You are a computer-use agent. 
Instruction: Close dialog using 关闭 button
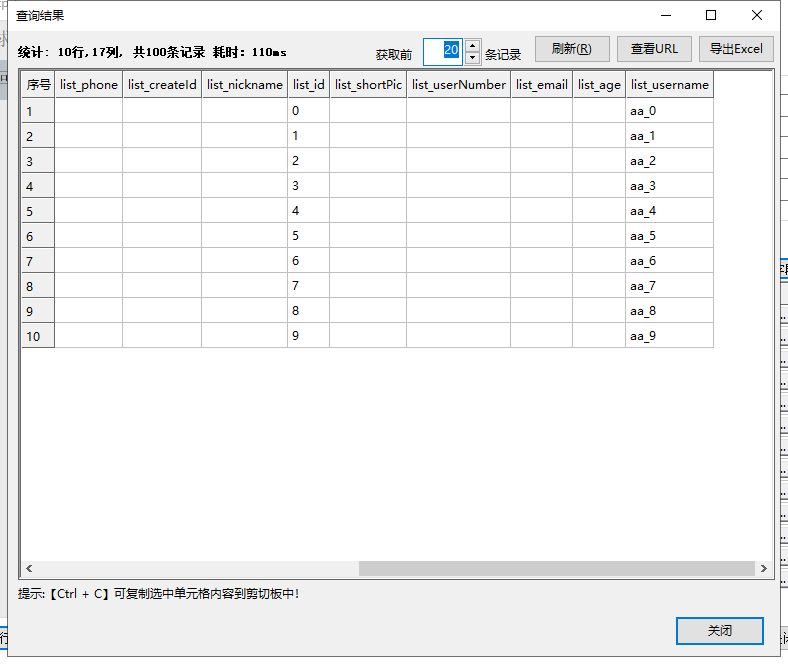coord(720,631)
